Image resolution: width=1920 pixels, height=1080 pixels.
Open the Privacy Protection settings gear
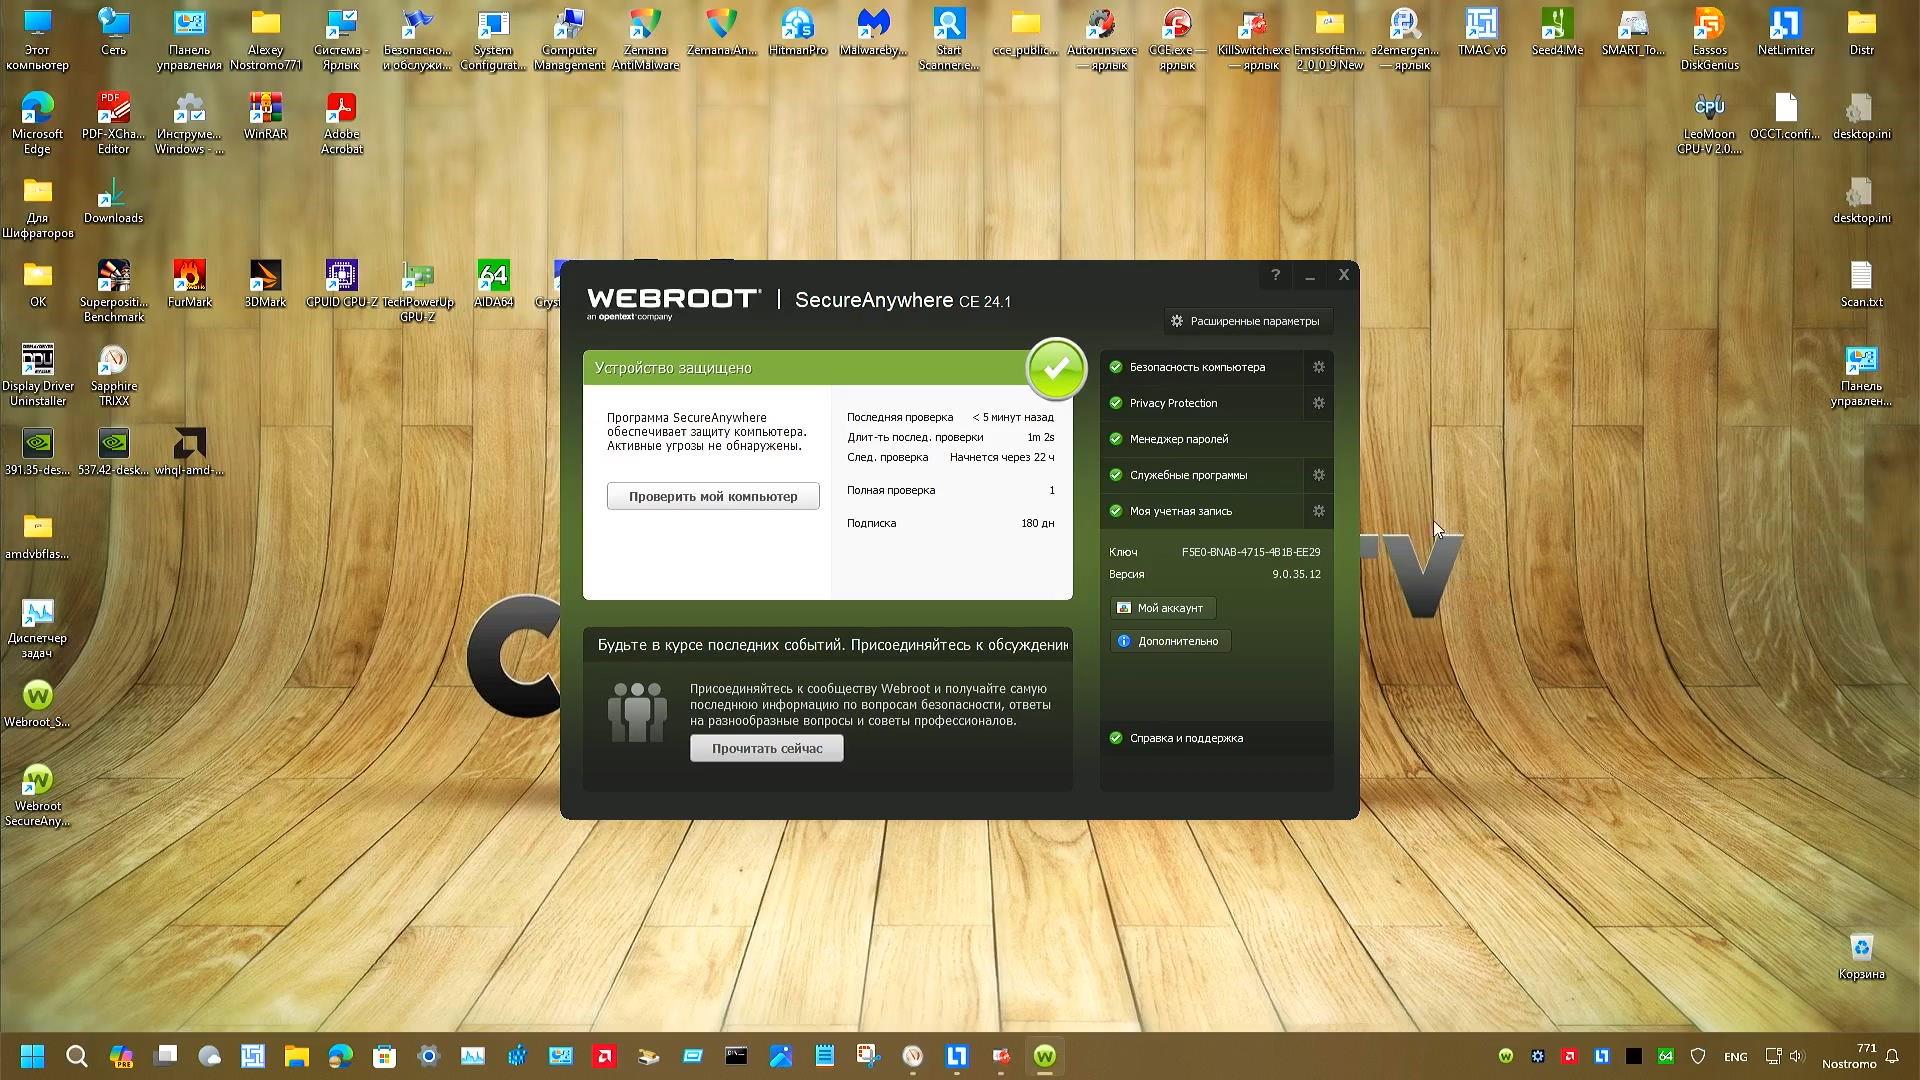[x=1318, y=403]
